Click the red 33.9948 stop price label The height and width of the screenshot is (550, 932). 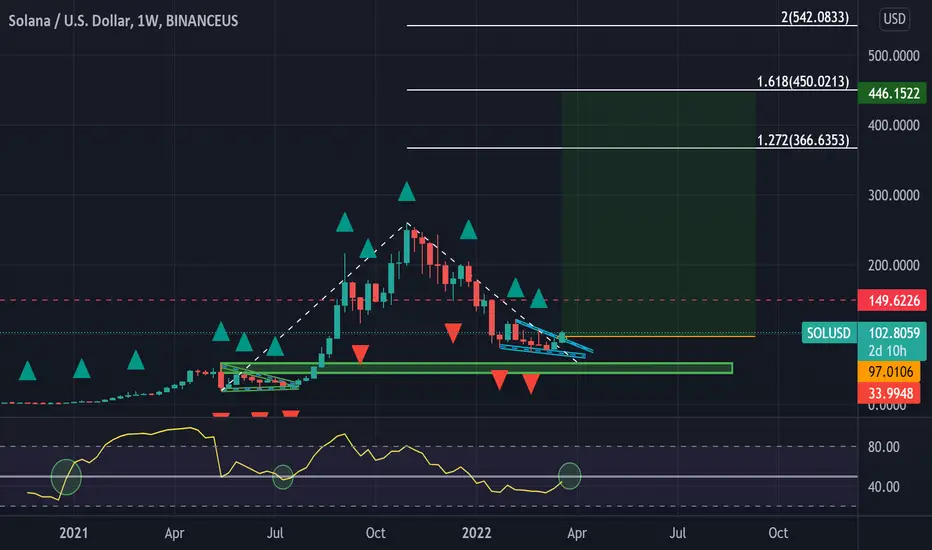(890, 393)
